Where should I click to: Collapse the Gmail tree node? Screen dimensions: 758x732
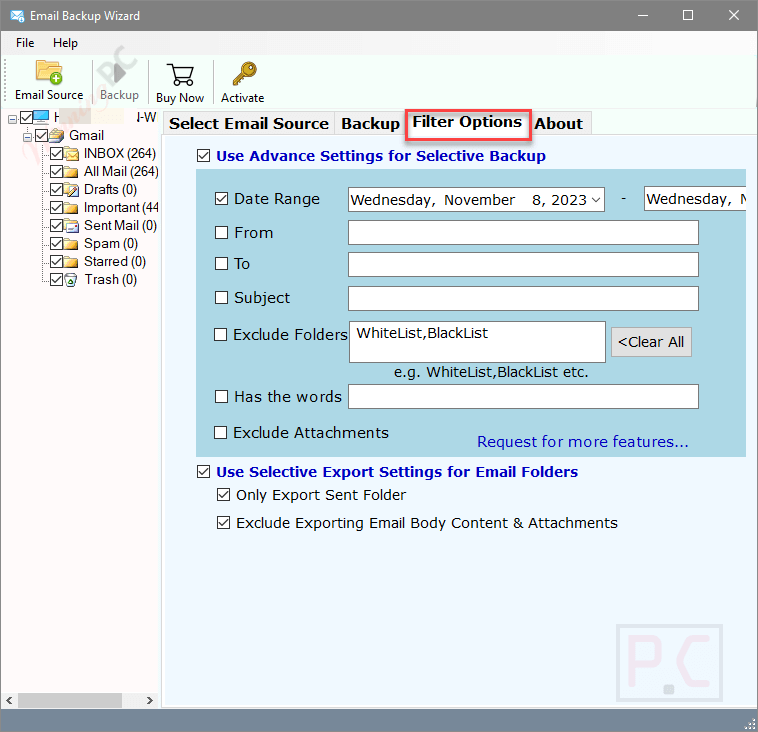[28, 137]
